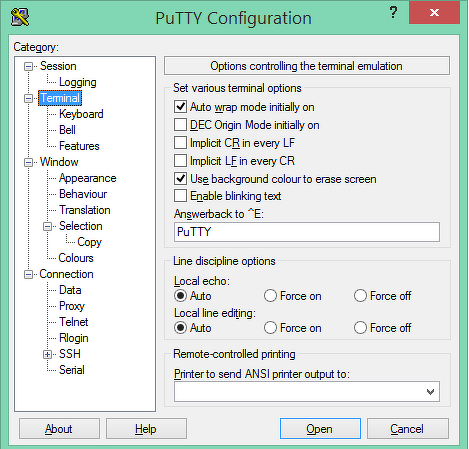Viewport: 469px width, 449px height.
Task: Collapse the Session tree node
Action: 29,66
